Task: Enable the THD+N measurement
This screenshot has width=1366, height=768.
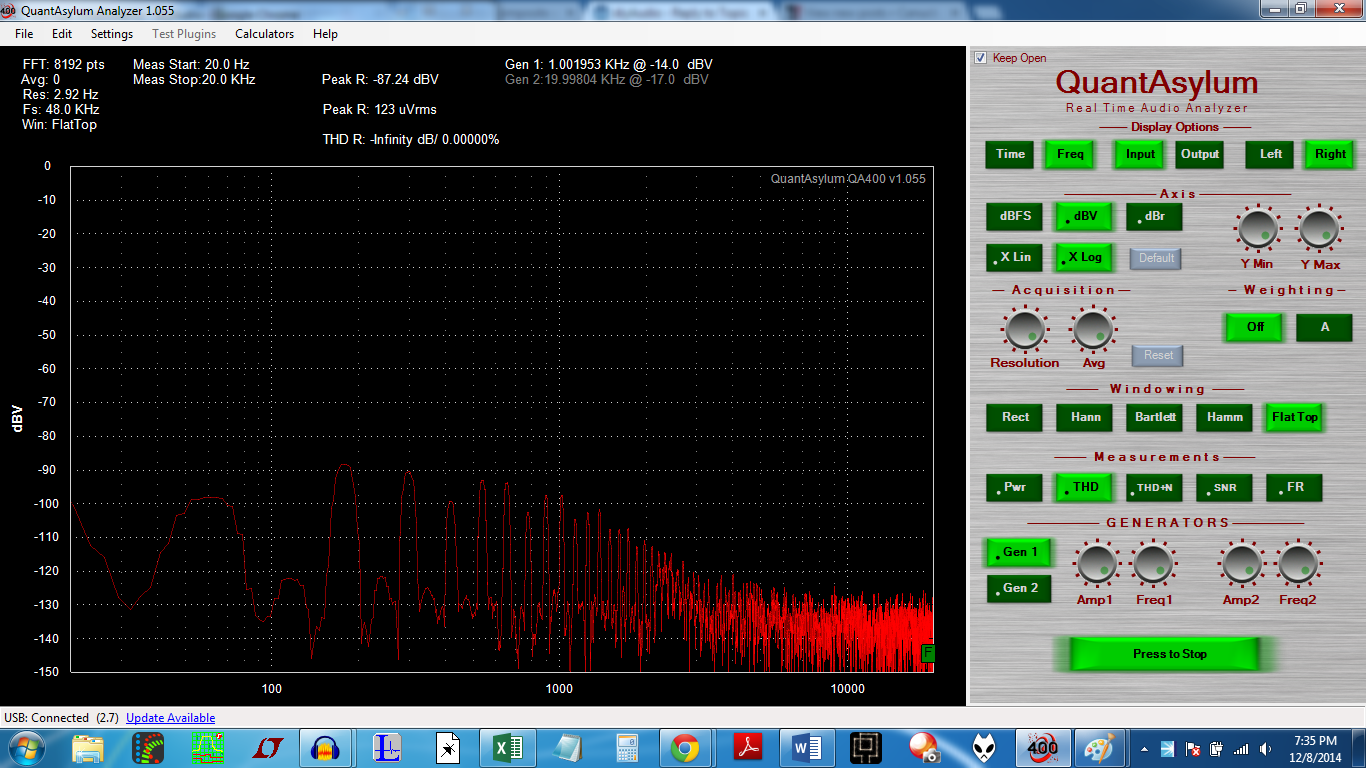Action: pos(1155,487)
